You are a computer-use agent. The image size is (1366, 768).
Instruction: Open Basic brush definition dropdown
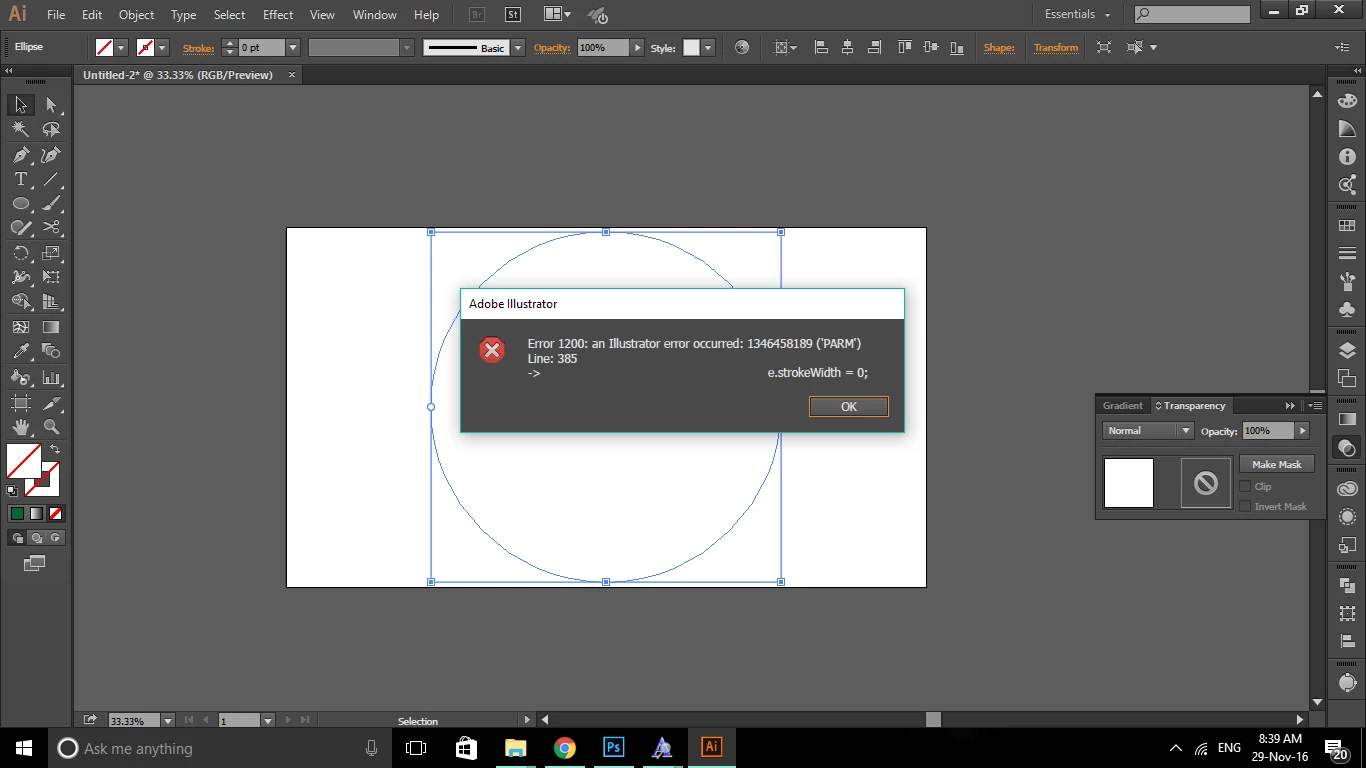tap(518, 47)
